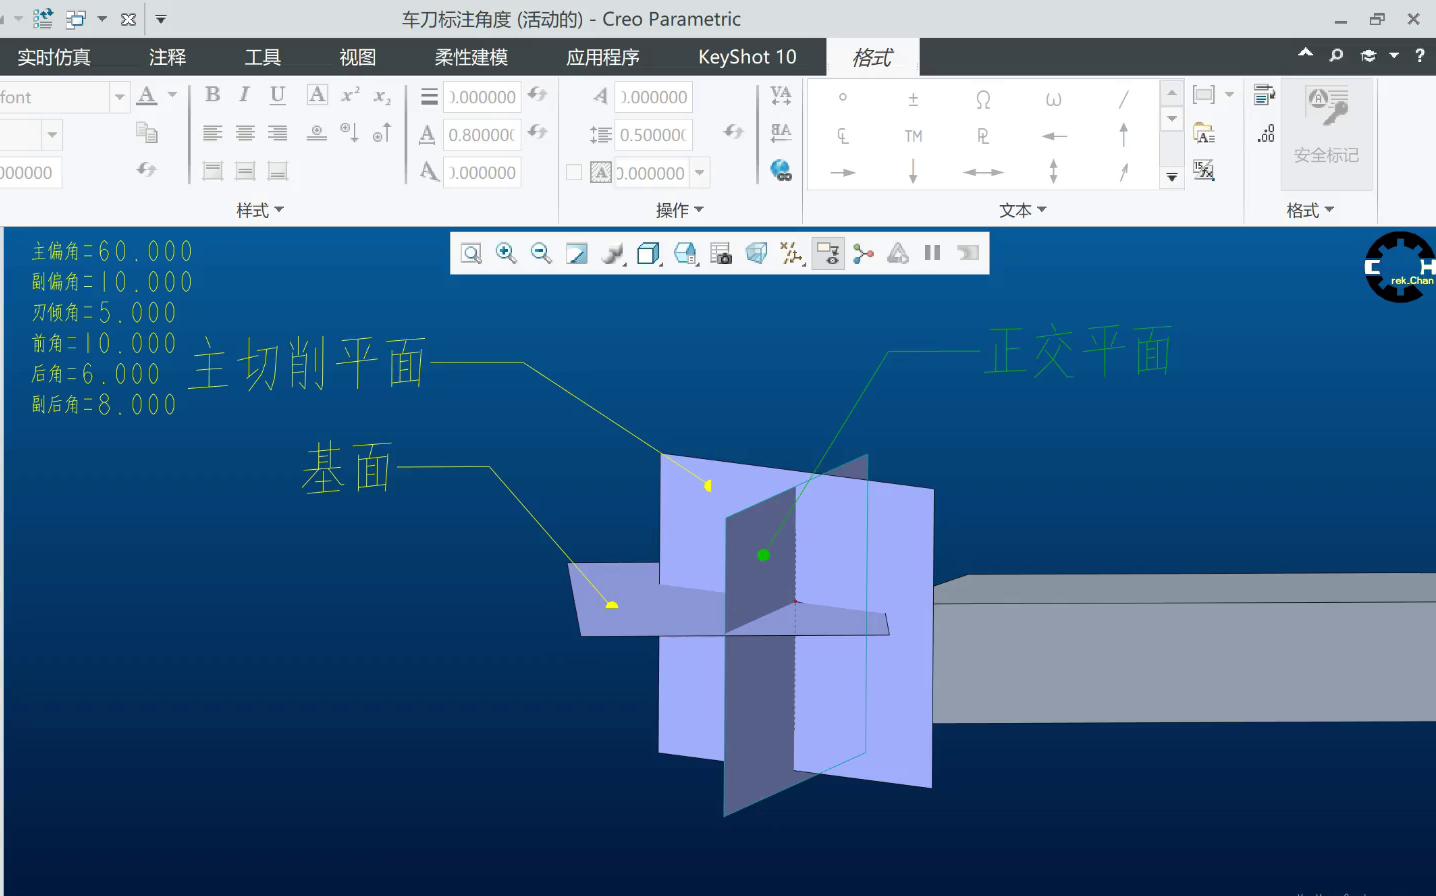Click the pause simulation icon
Screen dimensions: 1436x896
[932, 253]
